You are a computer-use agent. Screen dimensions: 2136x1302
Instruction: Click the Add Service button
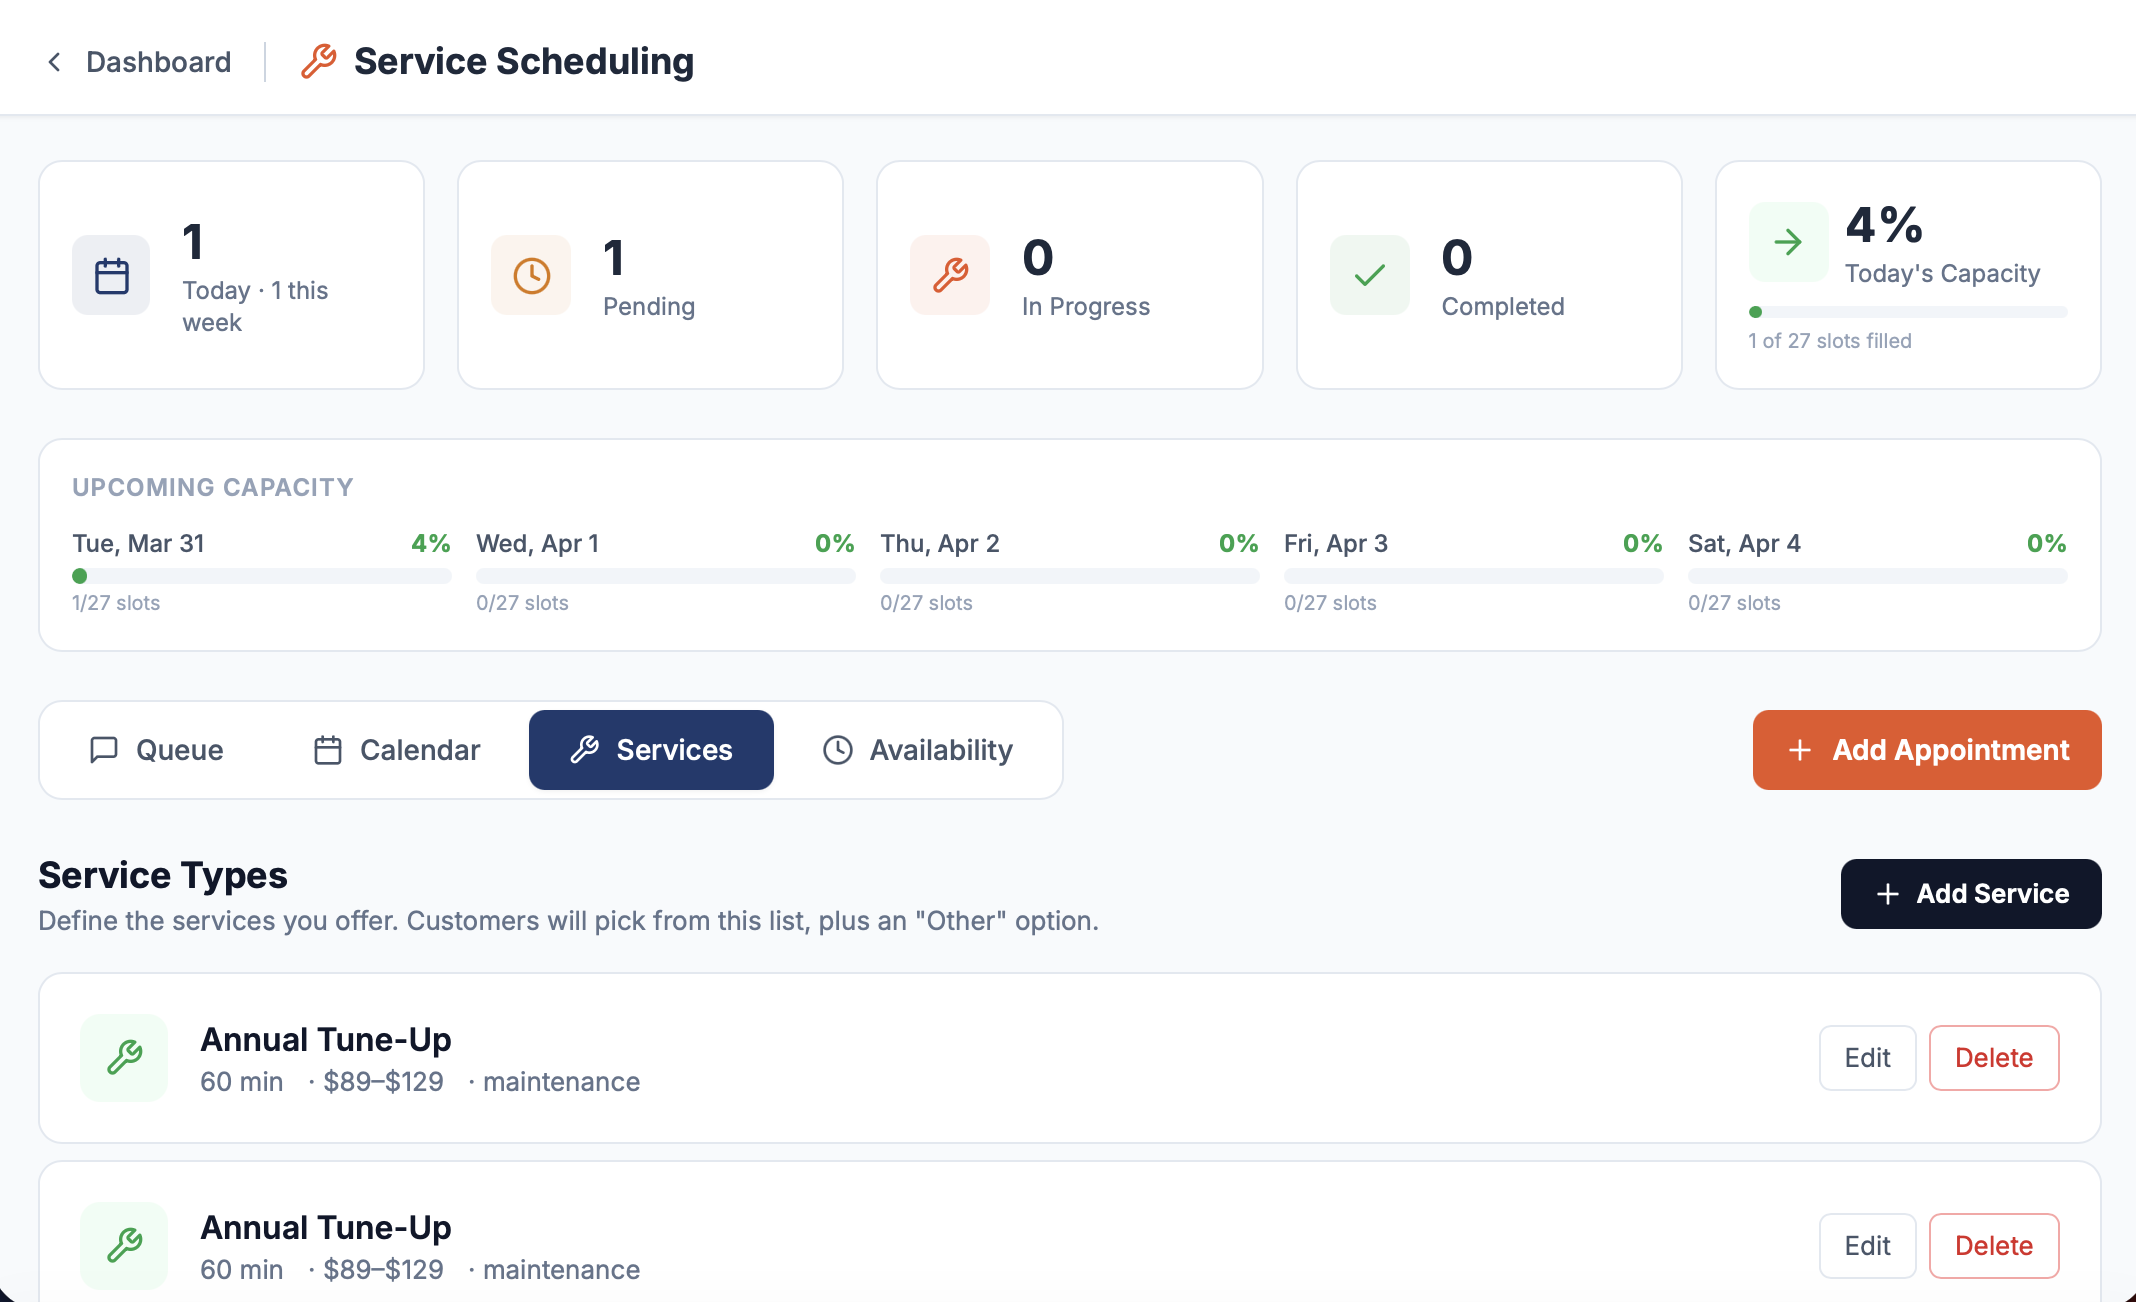tap(1969, 893)
